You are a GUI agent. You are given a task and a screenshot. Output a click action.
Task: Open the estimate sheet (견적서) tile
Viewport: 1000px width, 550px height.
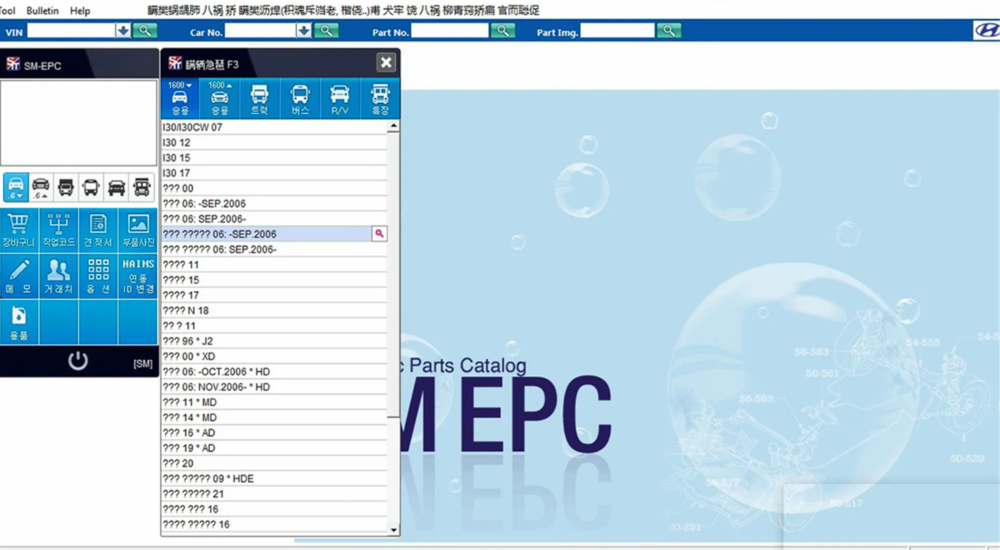click(98, 230)
